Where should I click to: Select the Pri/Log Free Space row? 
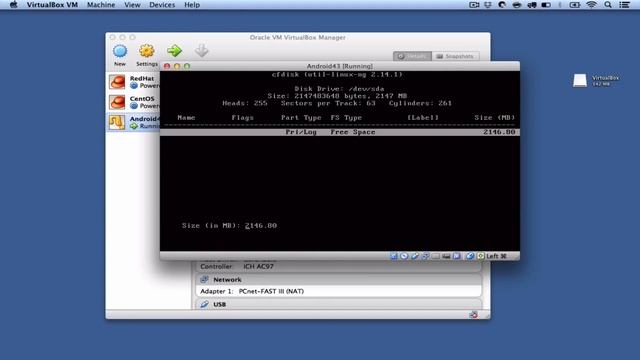[340, 132]
